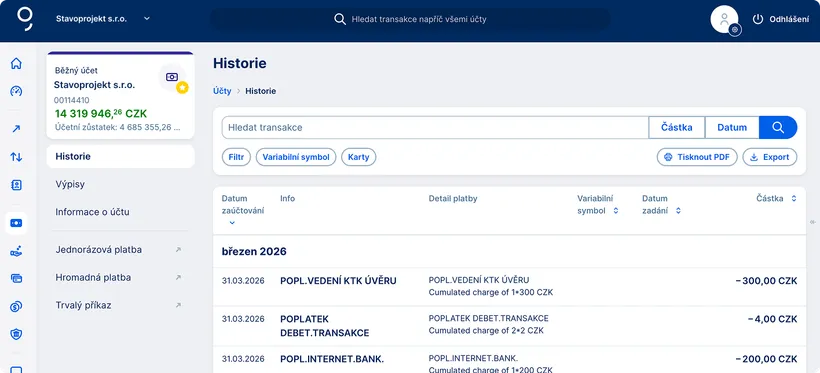Click the external arrow beside Trvalý příkaz

coord(178,306)
